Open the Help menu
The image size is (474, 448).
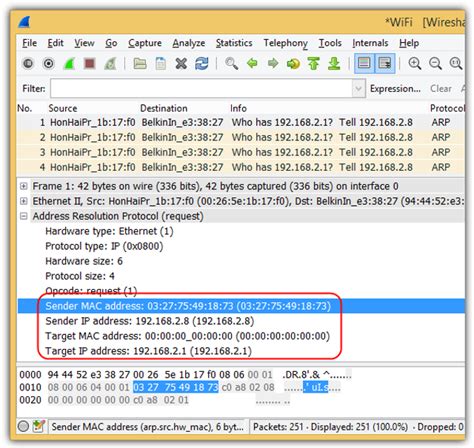[x=409, y=43]
